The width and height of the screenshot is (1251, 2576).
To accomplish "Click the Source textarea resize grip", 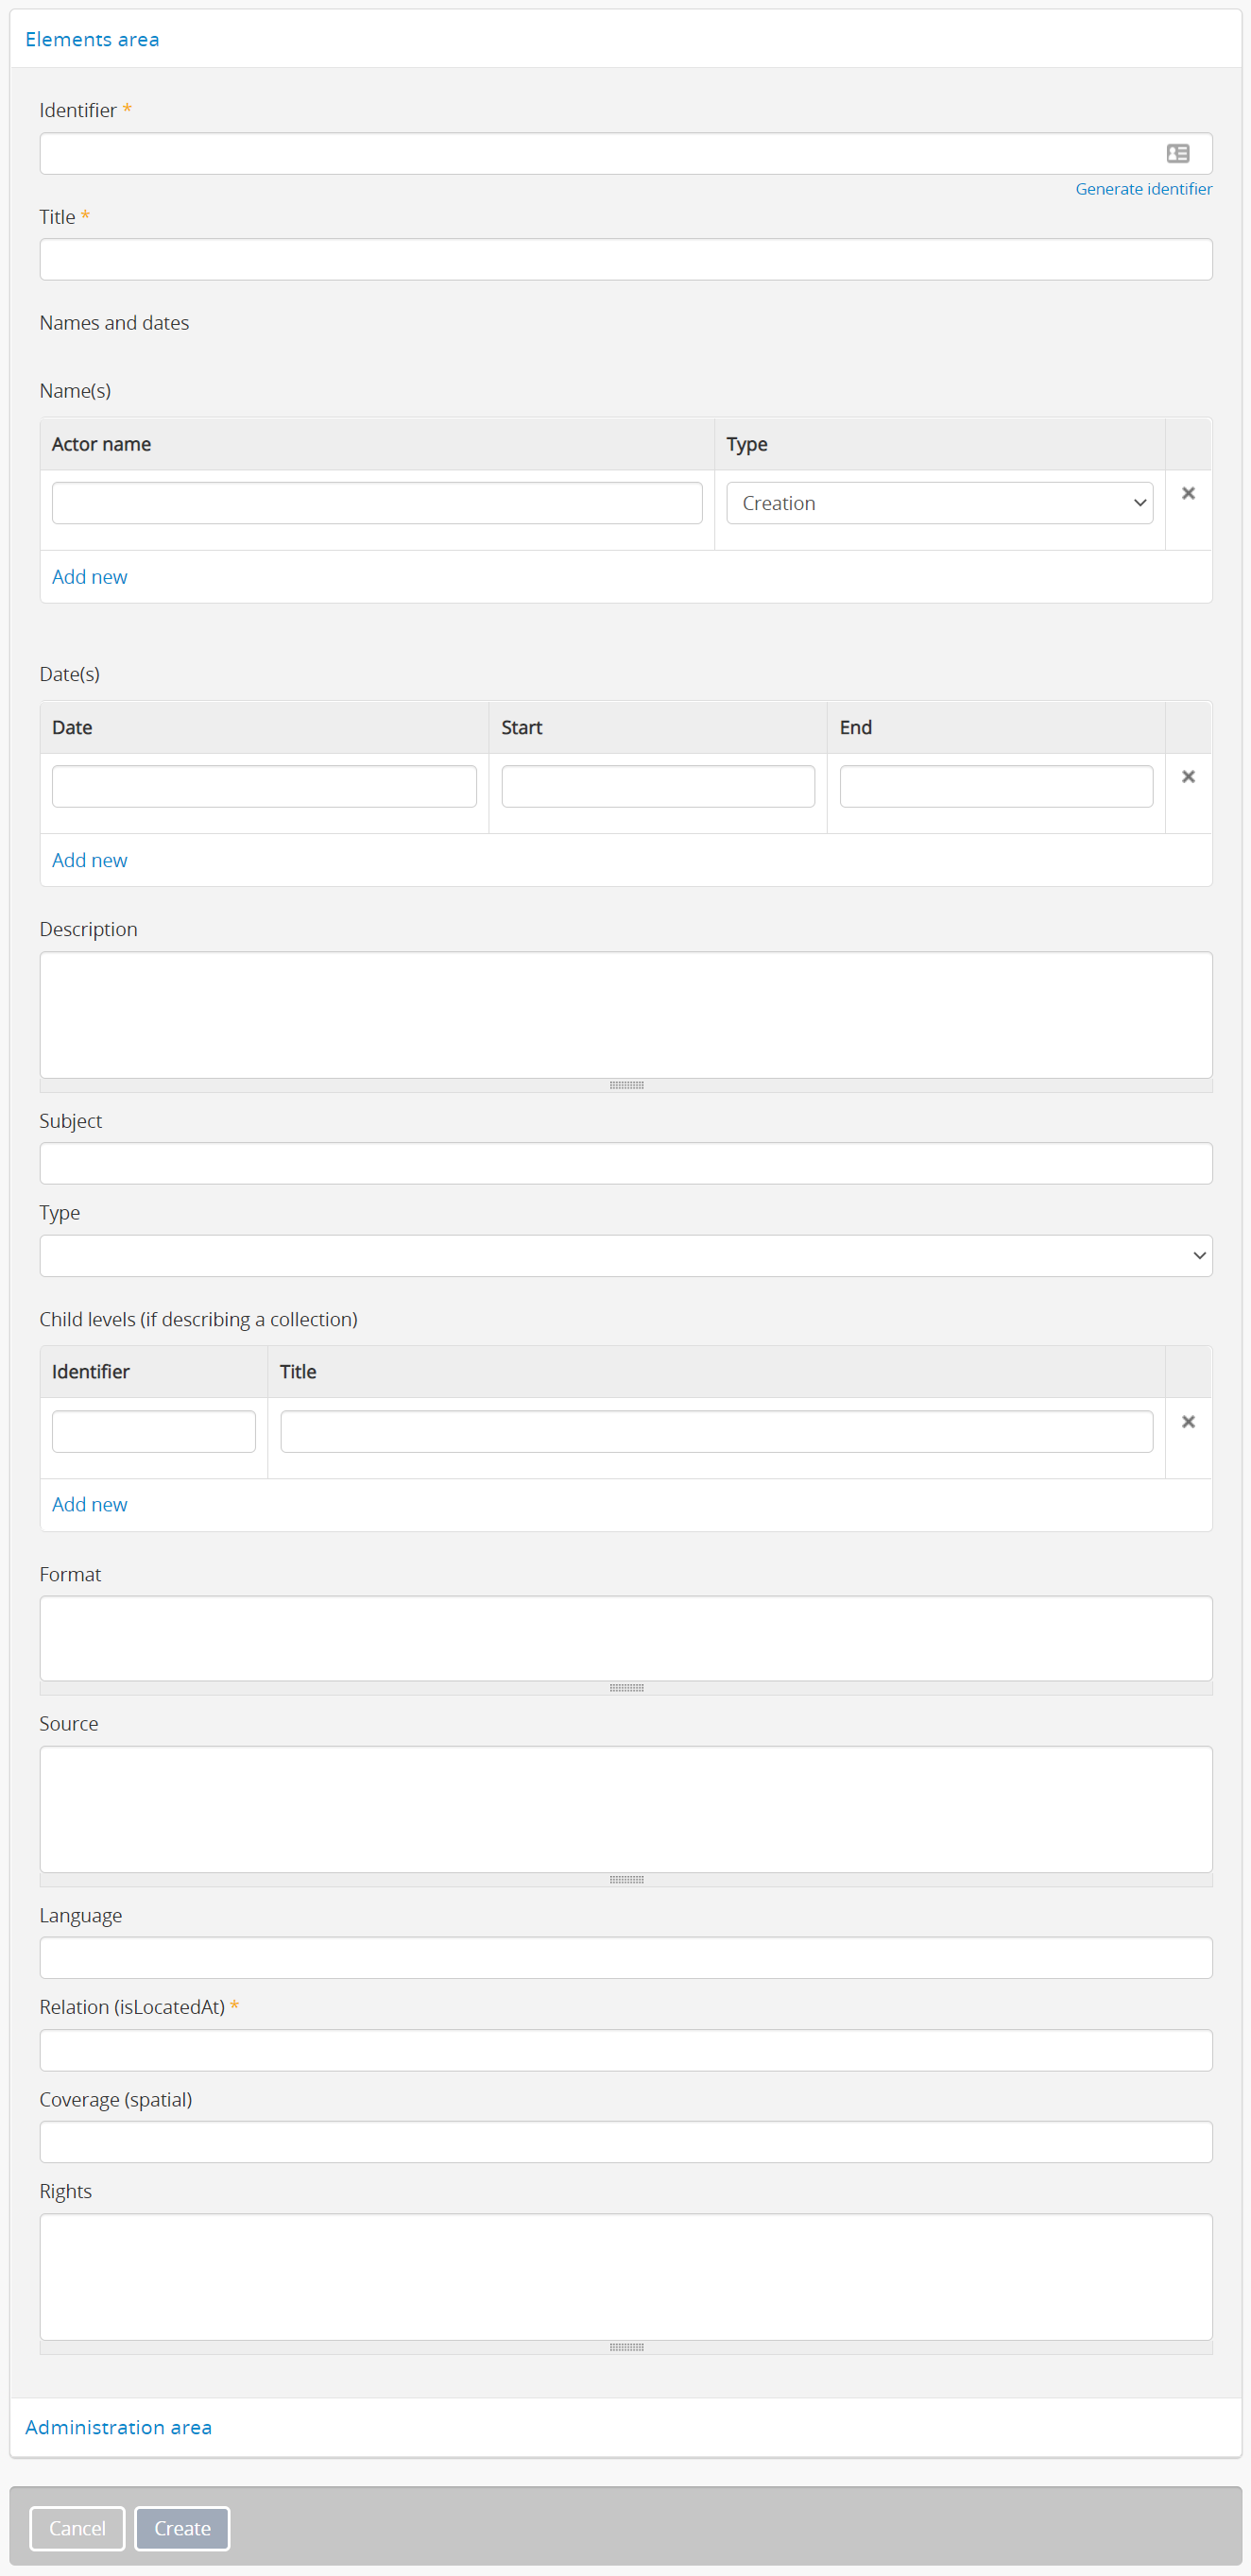I will click(626, 1880).
